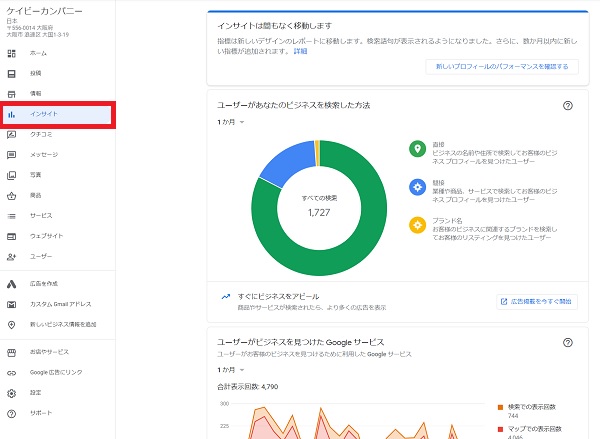This screenshot has width=600, height=439.
Task: Open help icon for Google サービス card
Action: point(567,343)
